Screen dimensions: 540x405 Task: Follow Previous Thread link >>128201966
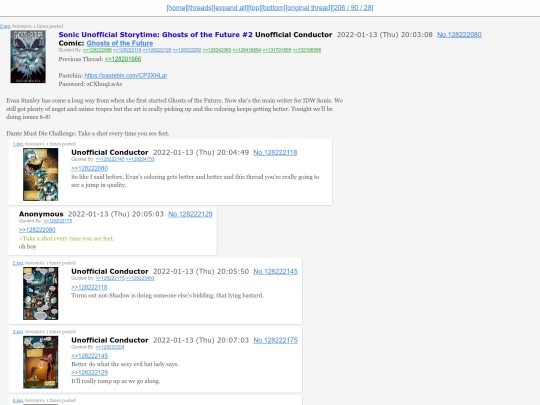(123, 59)
